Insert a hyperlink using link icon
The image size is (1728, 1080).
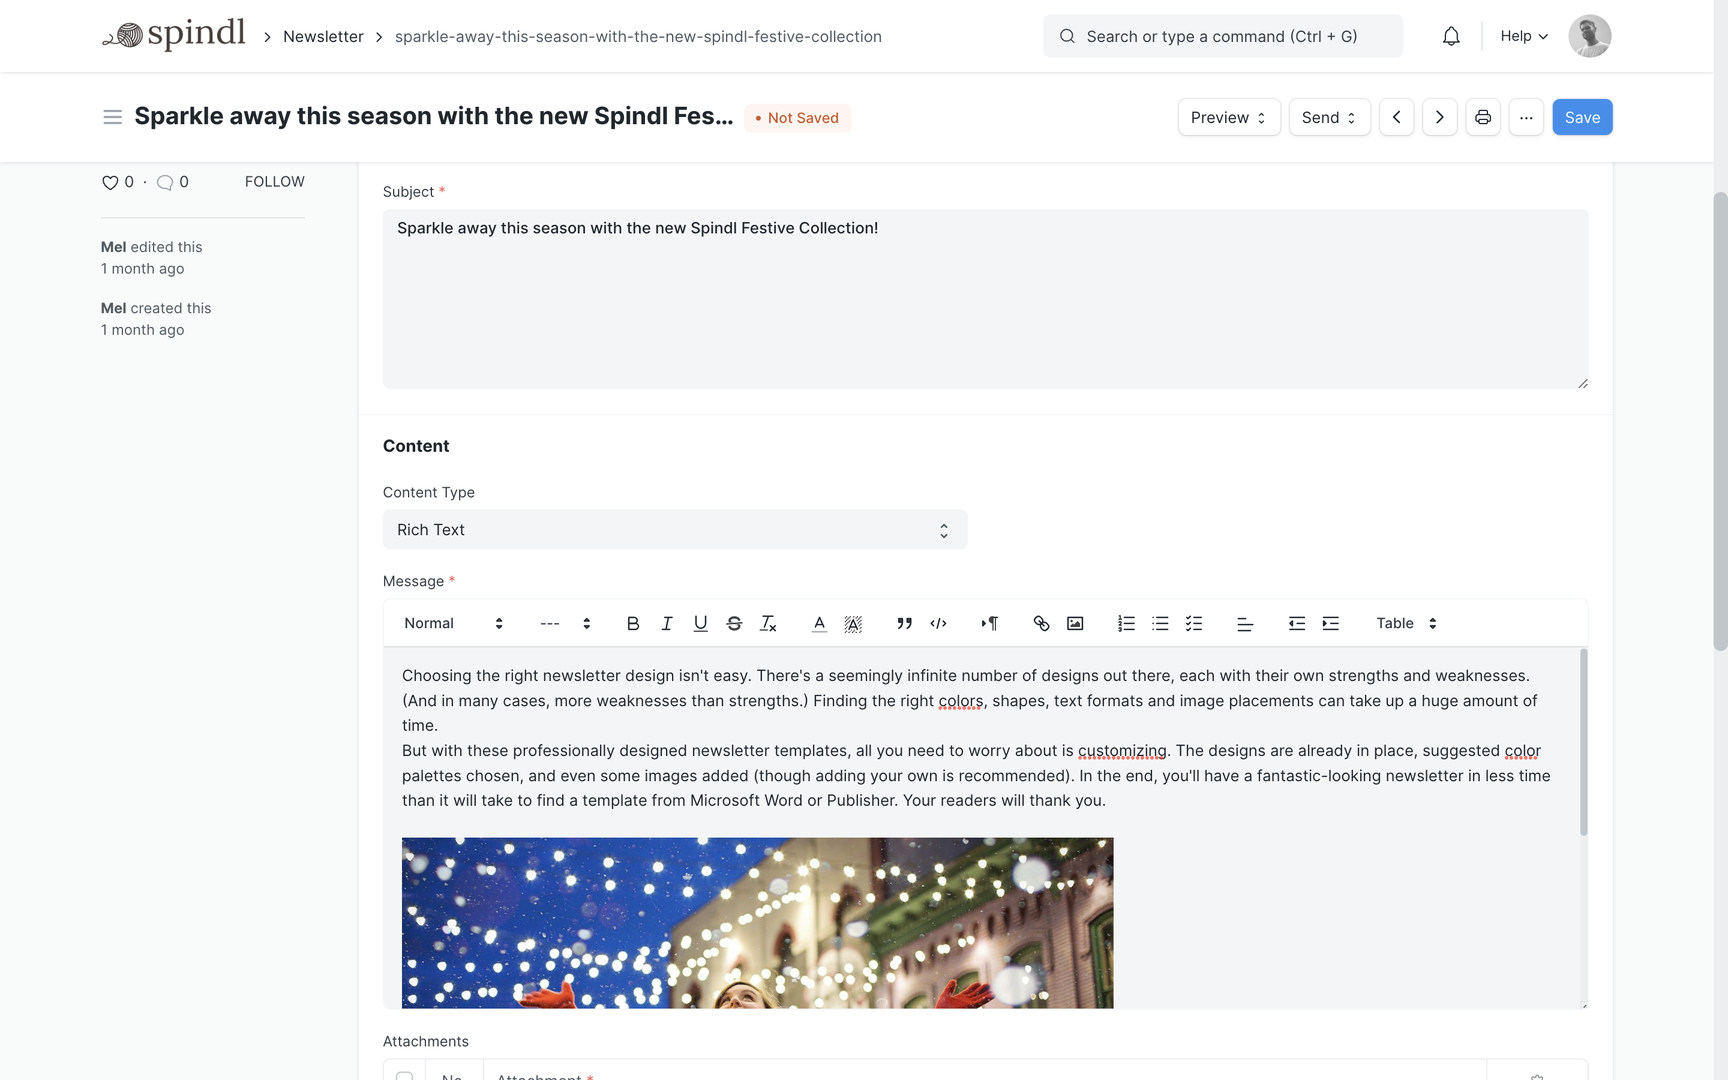[x=1041, y=623]
